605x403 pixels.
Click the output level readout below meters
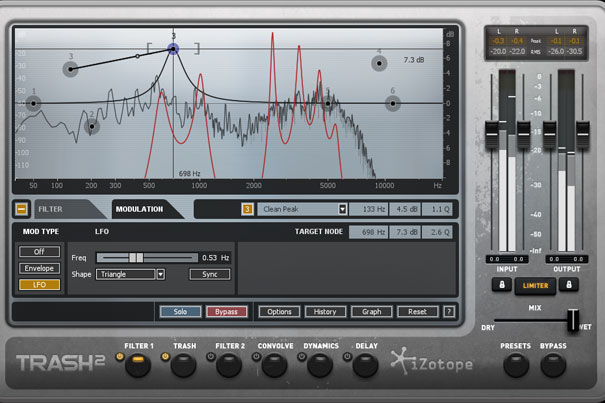click(x=566, y=259)
